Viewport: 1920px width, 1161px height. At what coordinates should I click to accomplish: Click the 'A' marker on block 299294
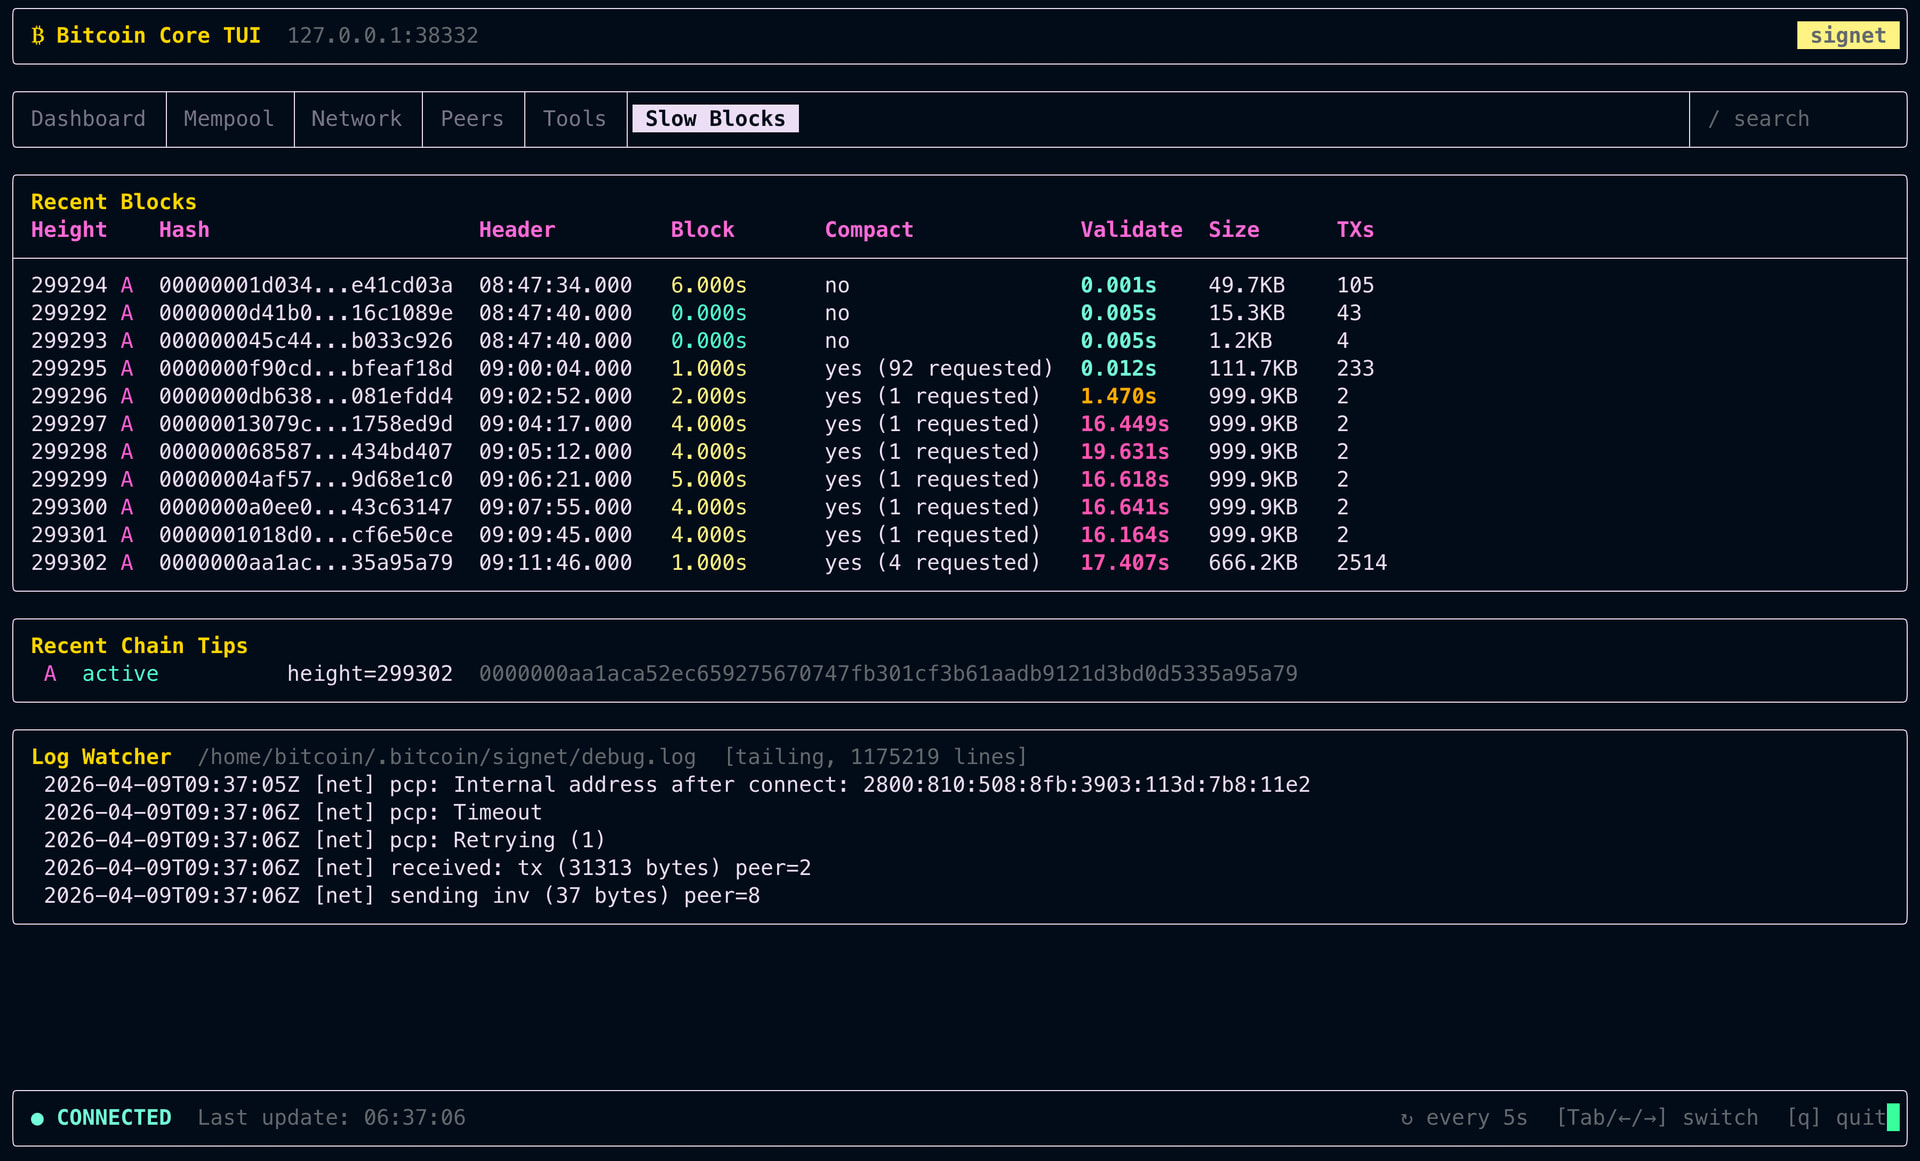pyautogui.click(x=127, y=286)
